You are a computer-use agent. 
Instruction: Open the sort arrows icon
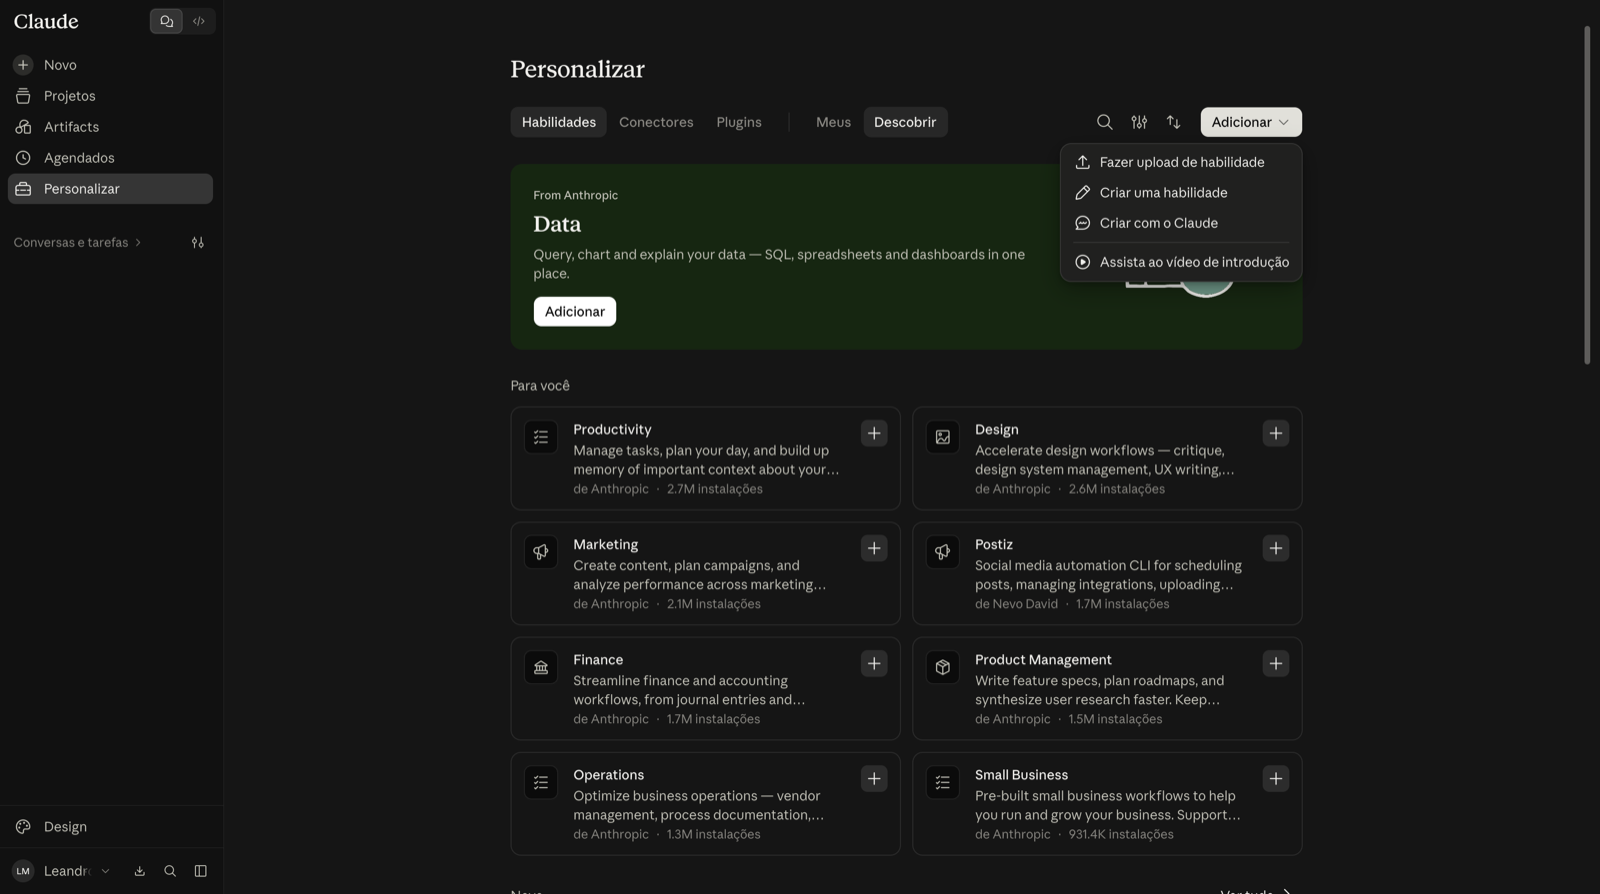click(1174, 122)
